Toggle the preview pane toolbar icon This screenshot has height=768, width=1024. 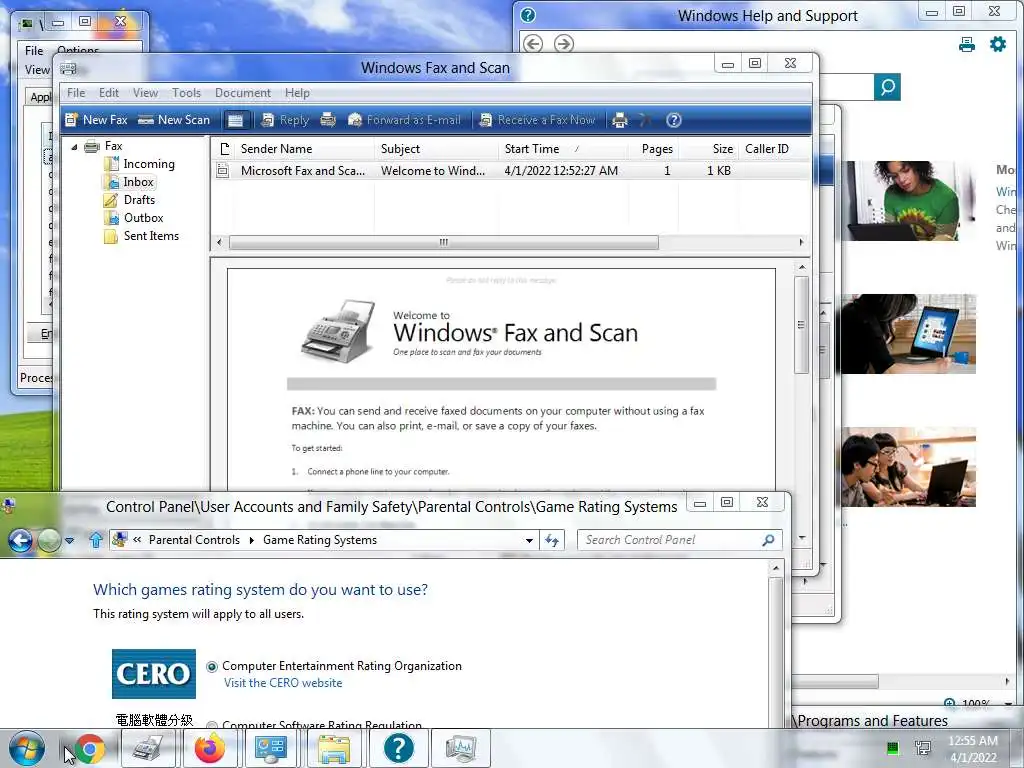235,120
